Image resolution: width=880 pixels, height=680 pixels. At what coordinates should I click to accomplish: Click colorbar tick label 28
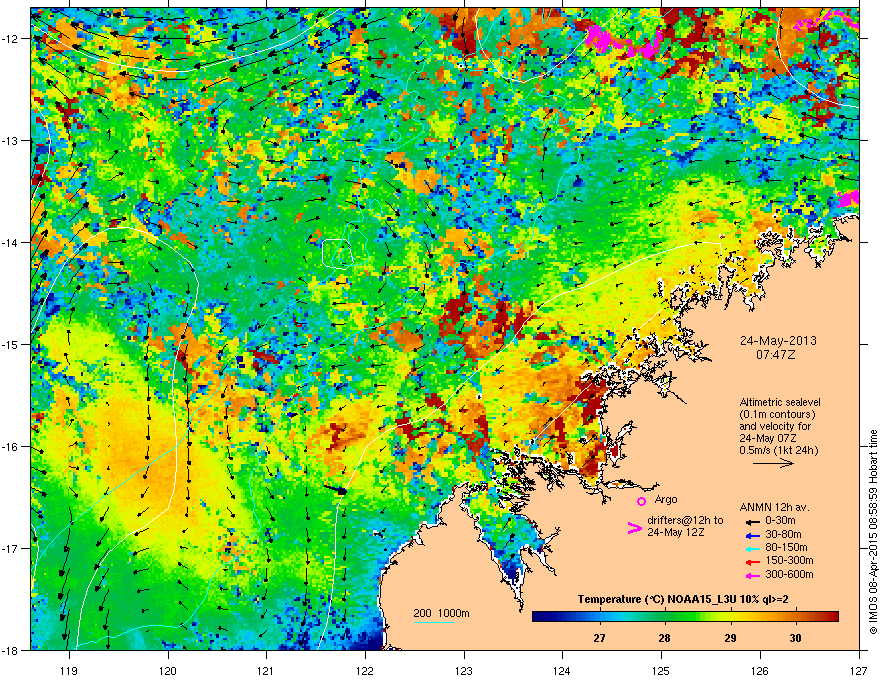(x=664, y=638)
